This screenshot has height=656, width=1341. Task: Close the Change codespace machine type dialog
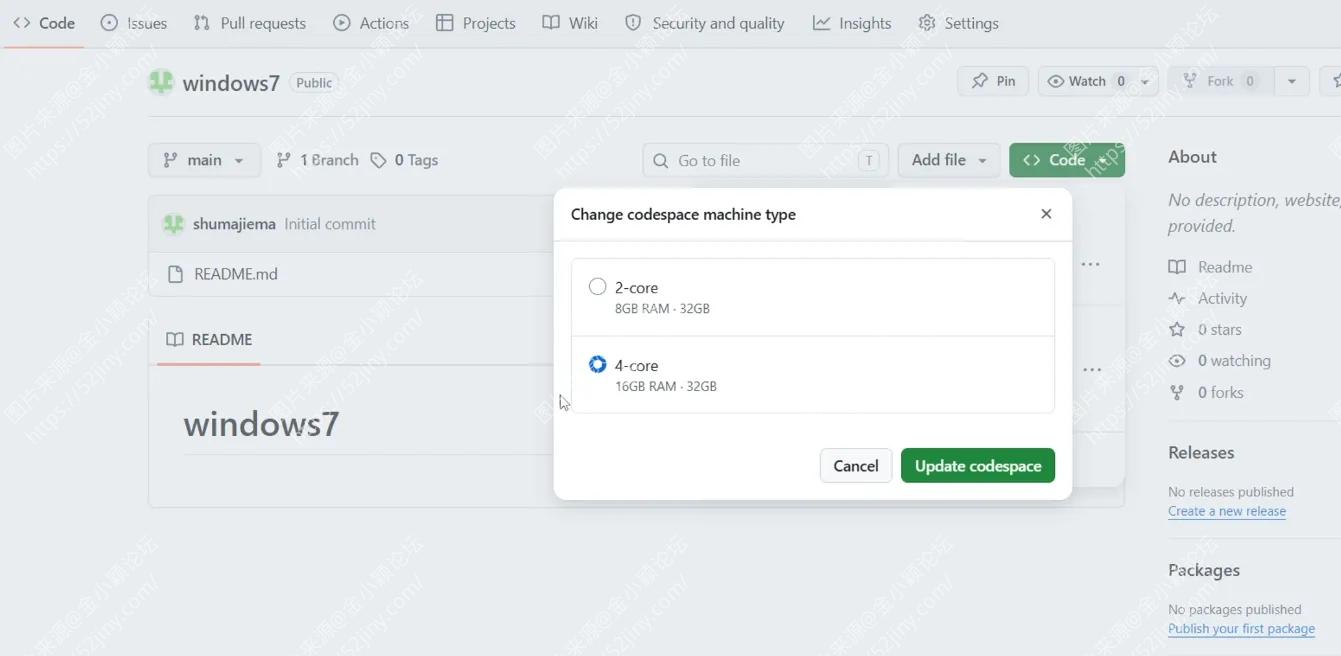(x=1046, y=214)
